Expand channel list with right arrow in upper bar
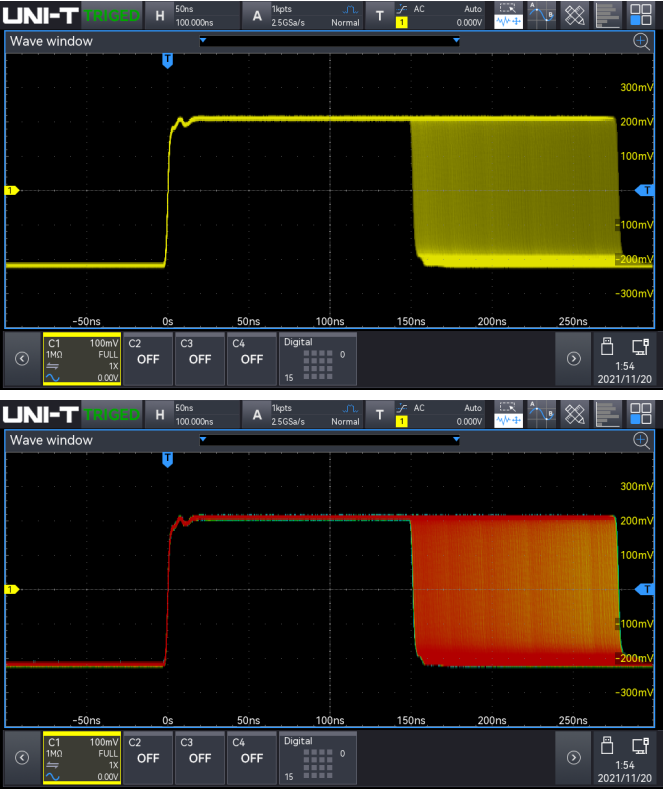This screenshot has height=789, width=666. (x=573, y=357)
